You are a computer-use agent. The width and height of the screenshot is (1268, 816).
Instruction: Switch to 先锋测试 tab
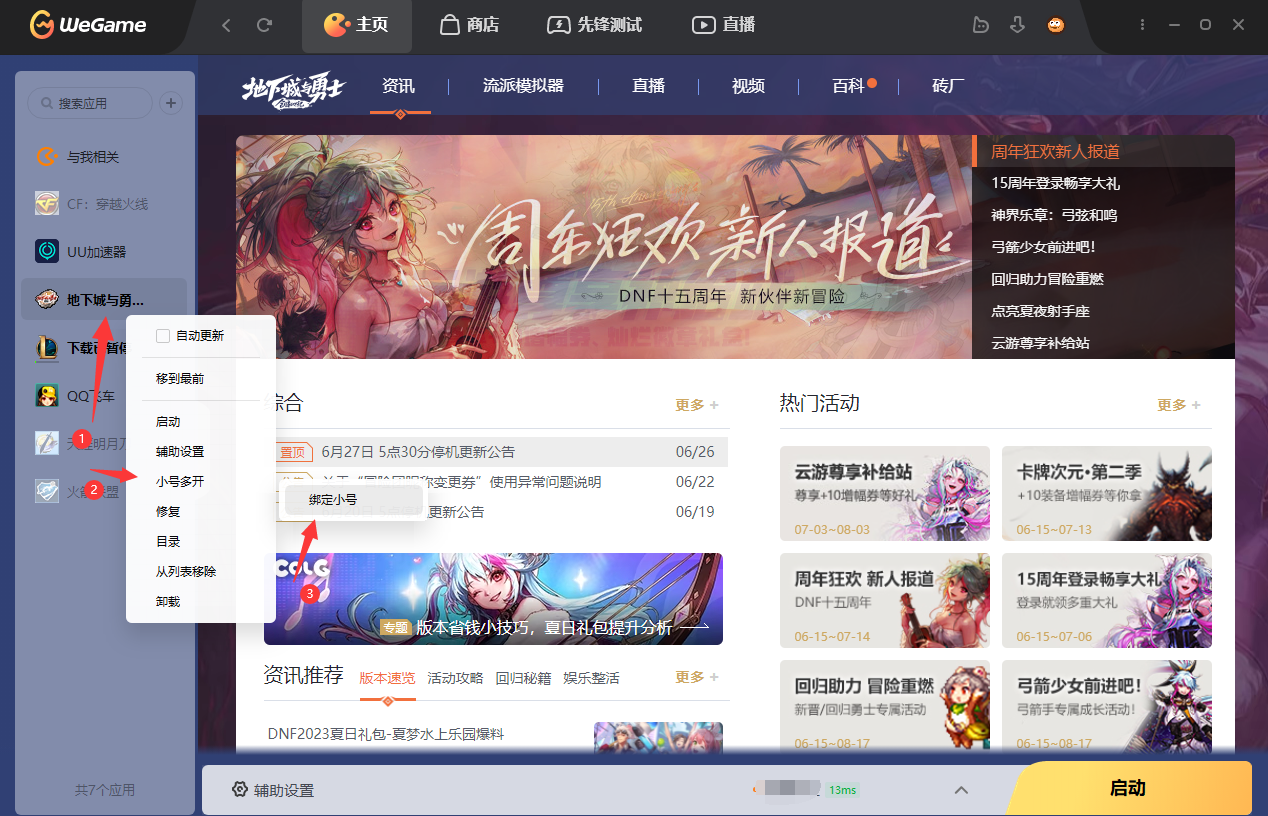[594, 26]
